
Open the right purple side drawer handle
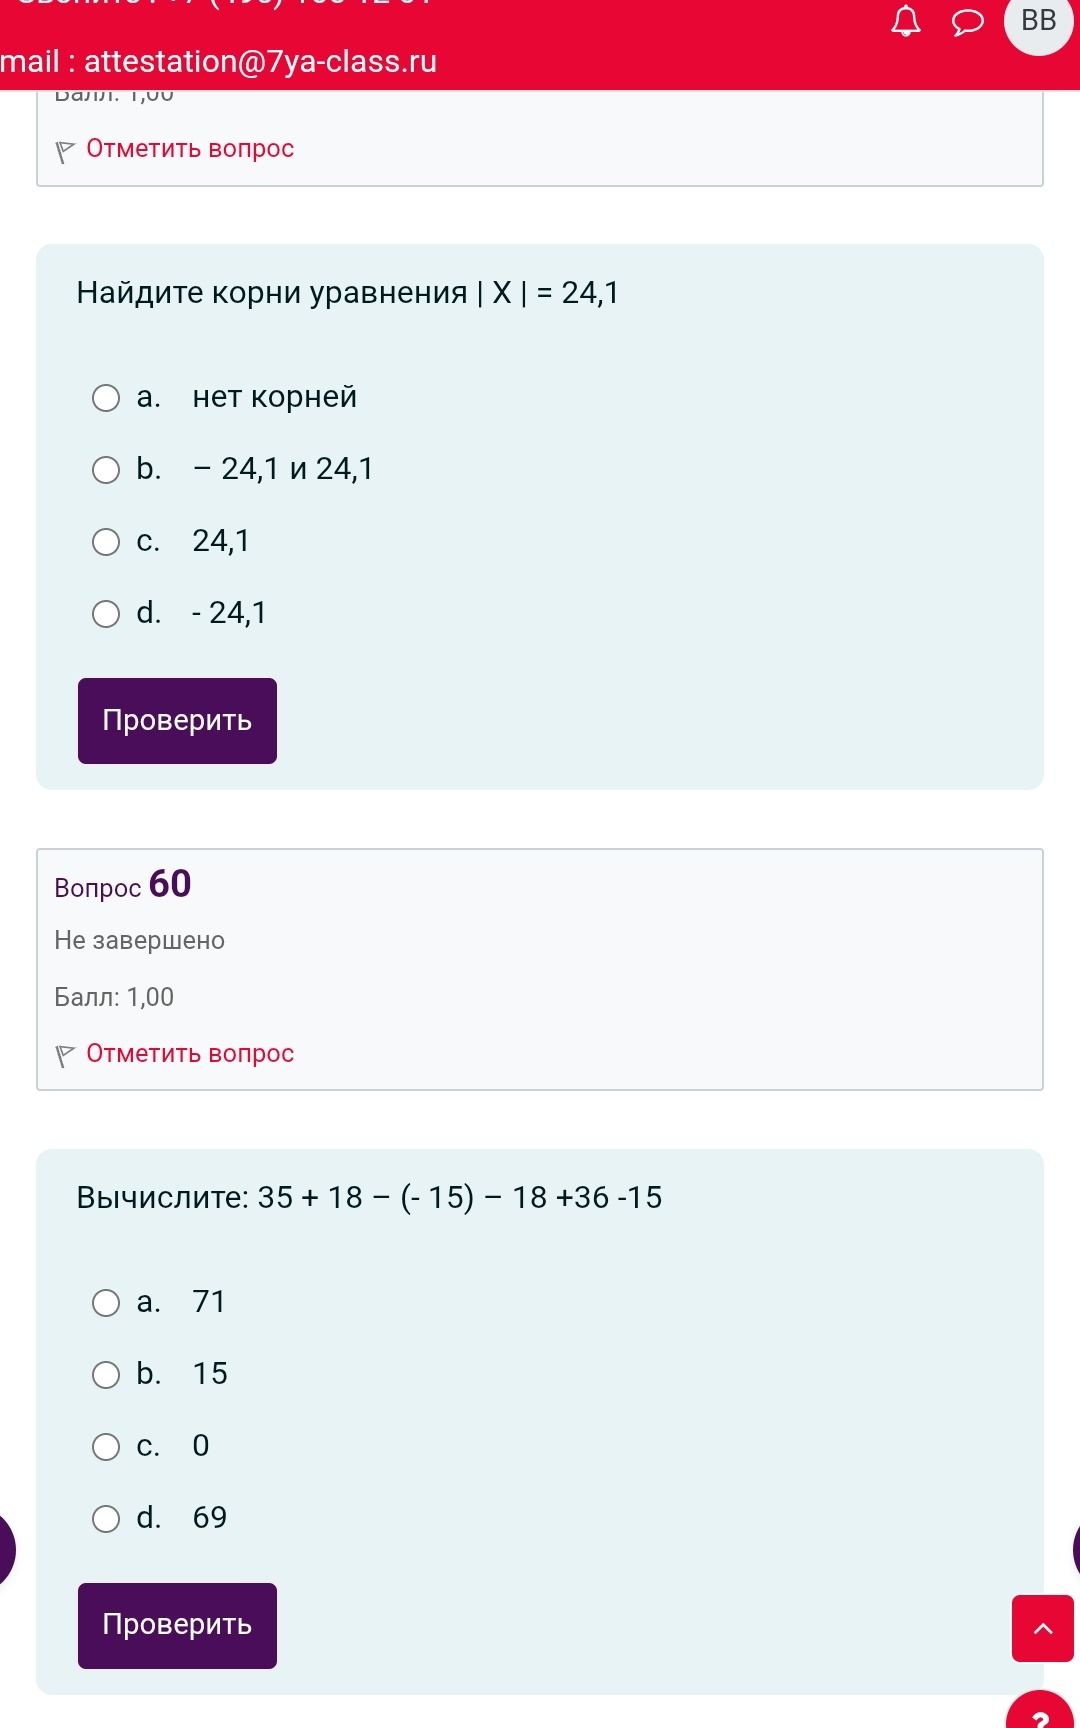[1076, 1549]
